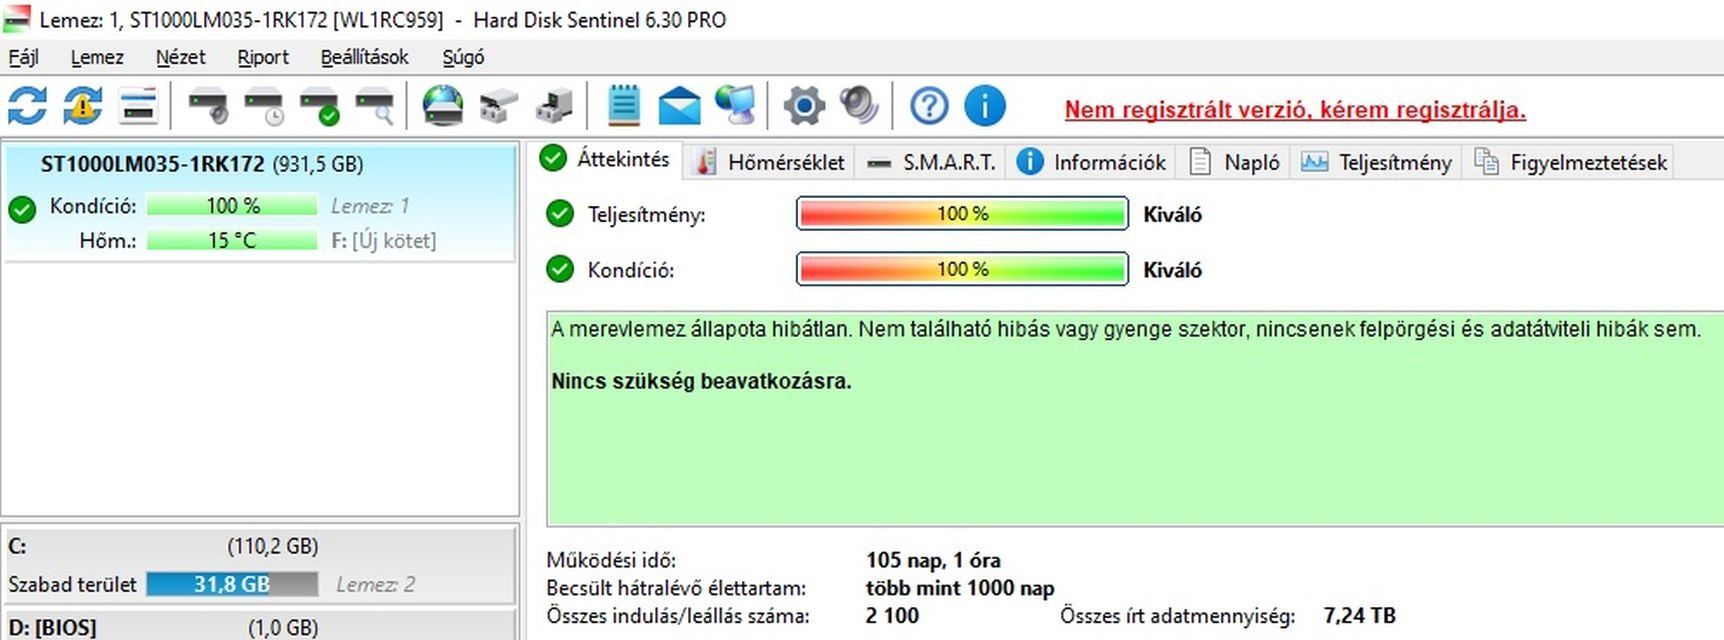Click the Teljesítmény 100 % gradient bar
The image size is (1724, 640).
(962, 213)
